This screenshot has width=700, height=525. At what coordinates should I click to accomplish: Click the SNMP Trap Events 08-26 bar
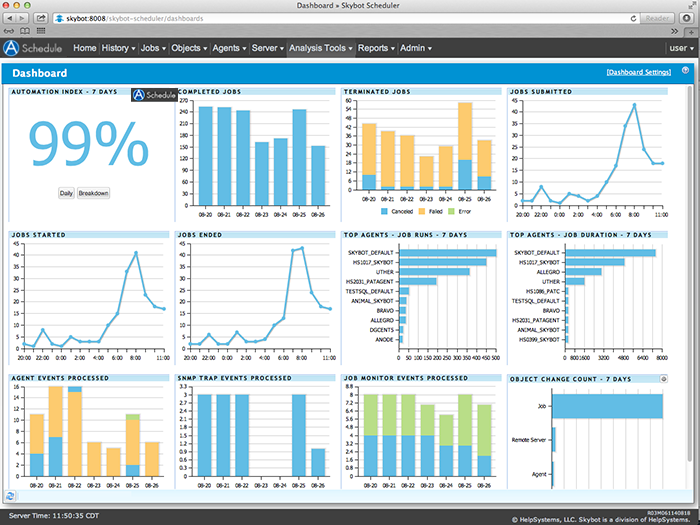coord(318,462)
